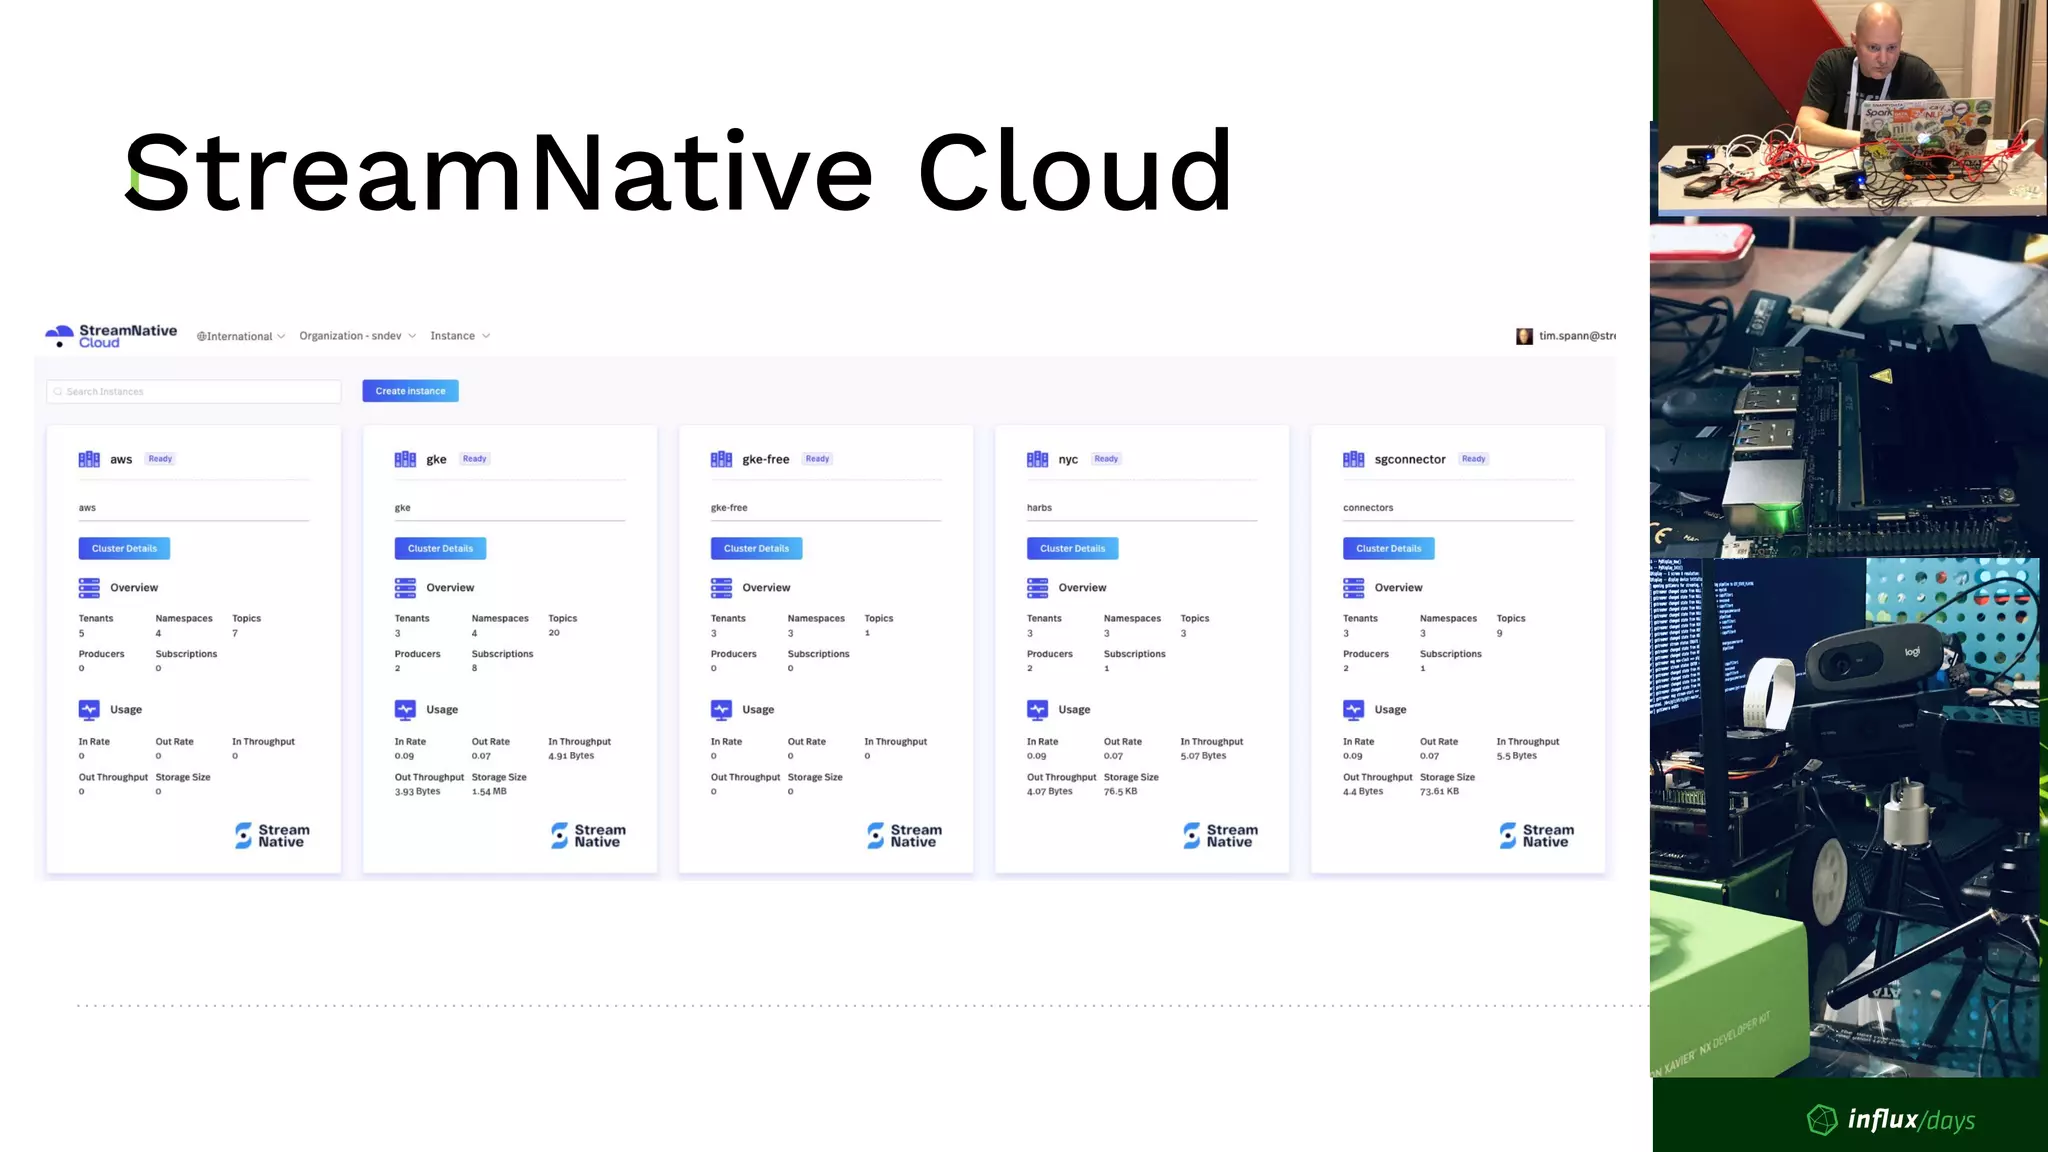Click gke Storage Size value 1.54 MB
Screen dimensions: 2048x1152
[x=489, y=792]
